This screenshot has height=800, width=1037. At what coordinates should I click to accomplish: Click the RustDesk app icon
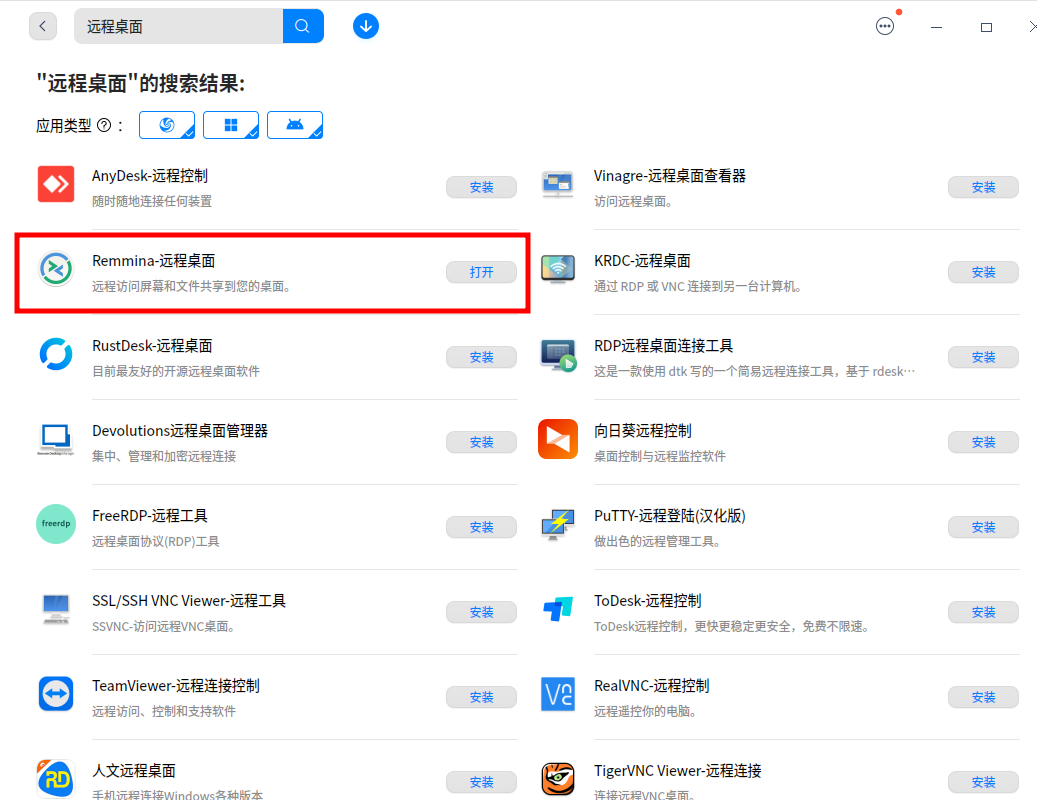tap(56, 354)
